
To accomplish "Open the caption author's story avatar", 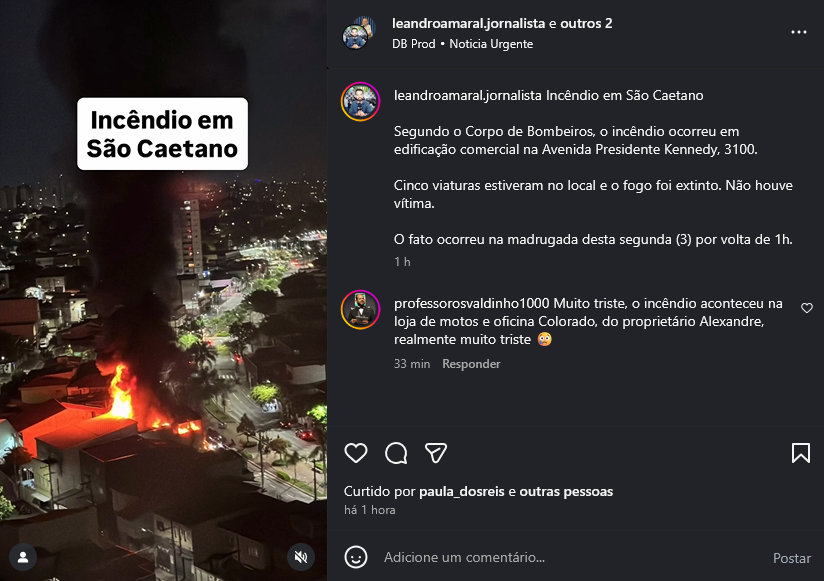I will coord(360,102).
